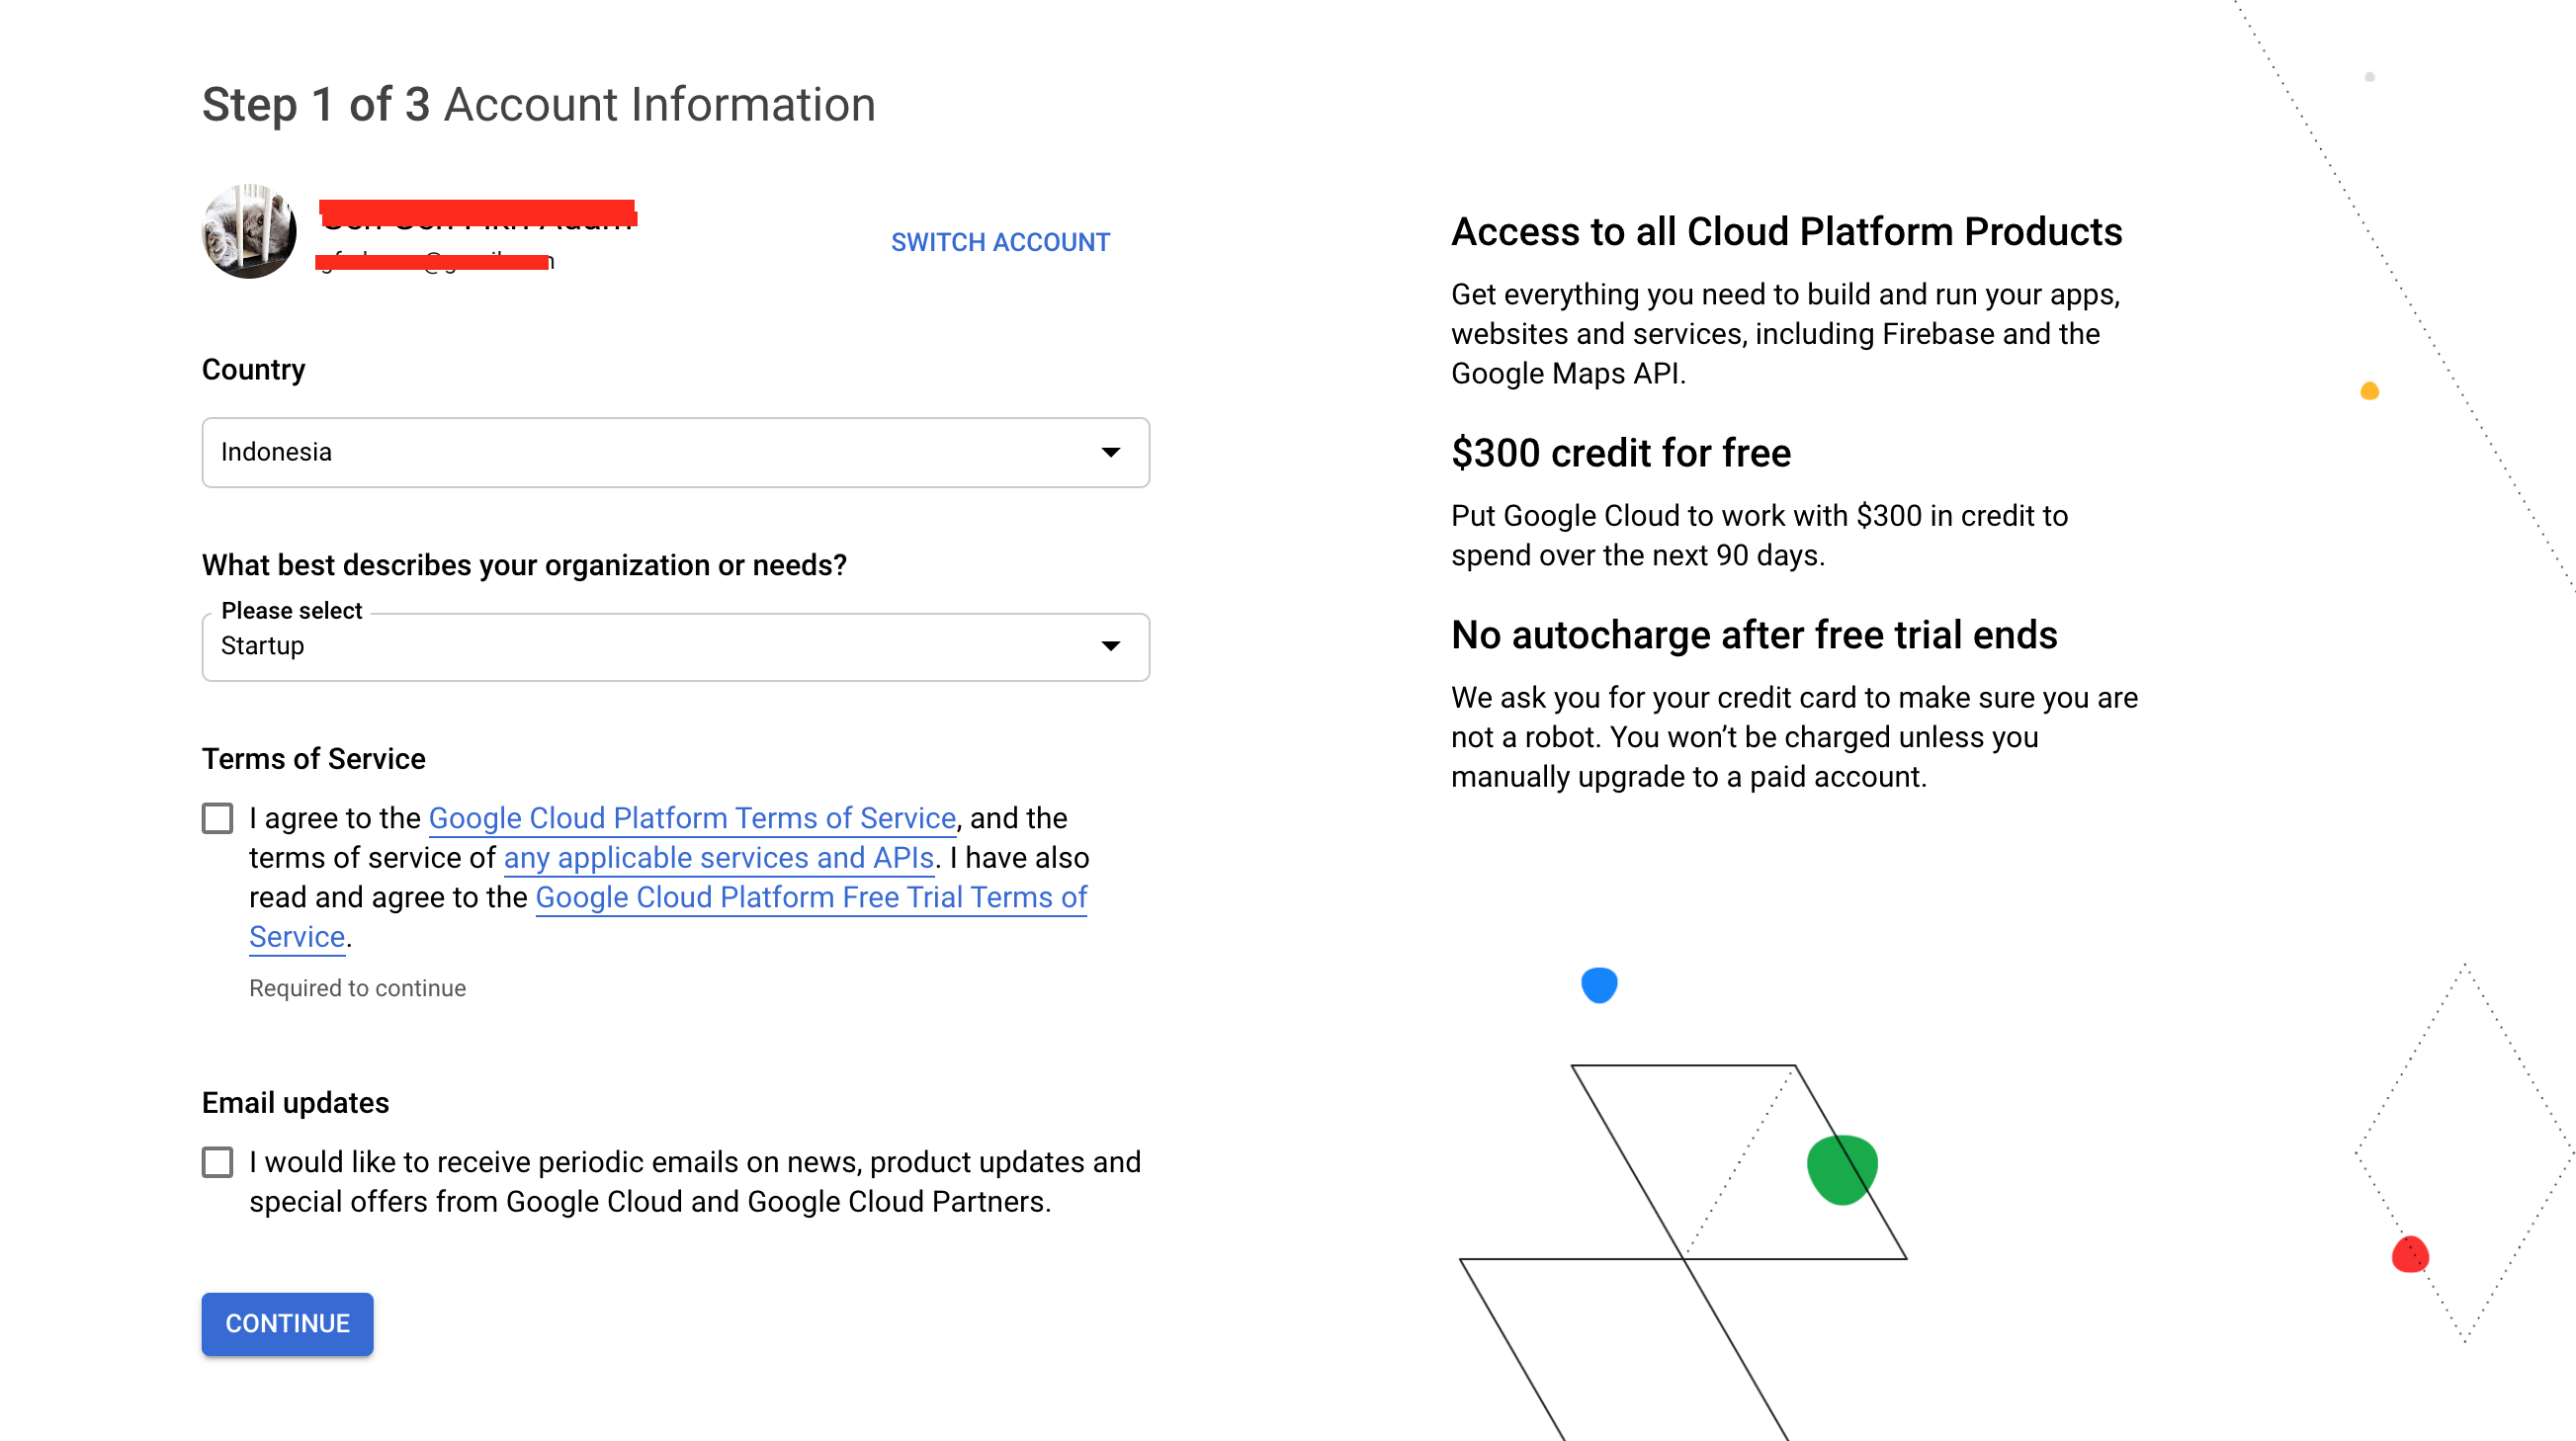Click the 'Terms of Service' section label
Image resolution: width=2576 pixels, height=1441 pixels.
point(314,759)
